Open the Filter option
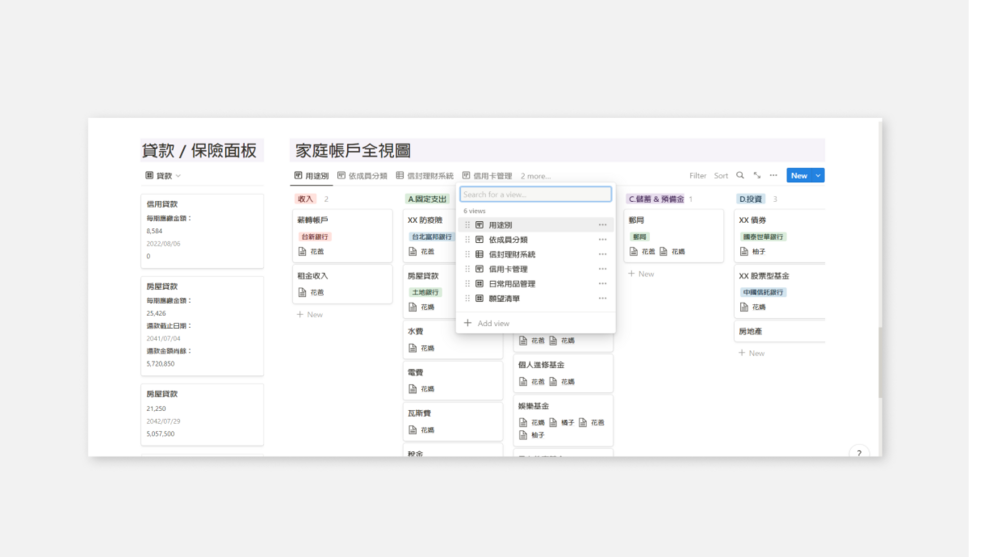The image size is (1005, 557). (x=697, y=176)
